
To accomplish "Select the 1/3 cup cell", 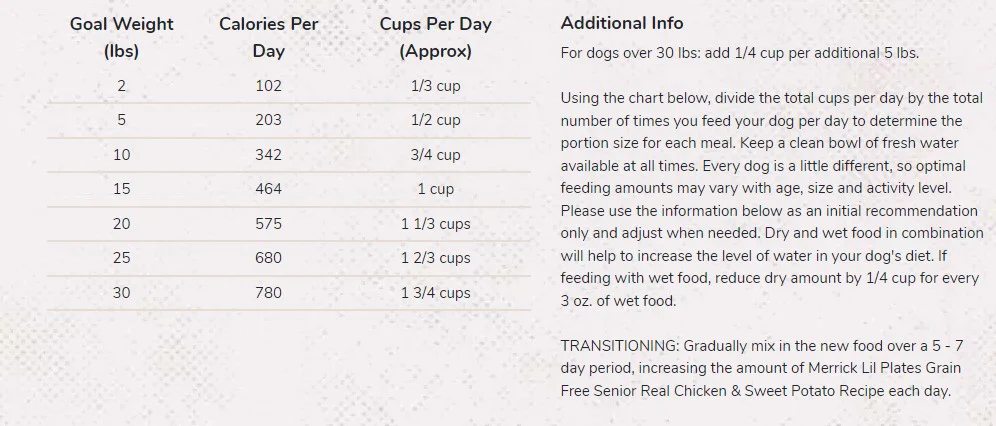I will 436,86.
